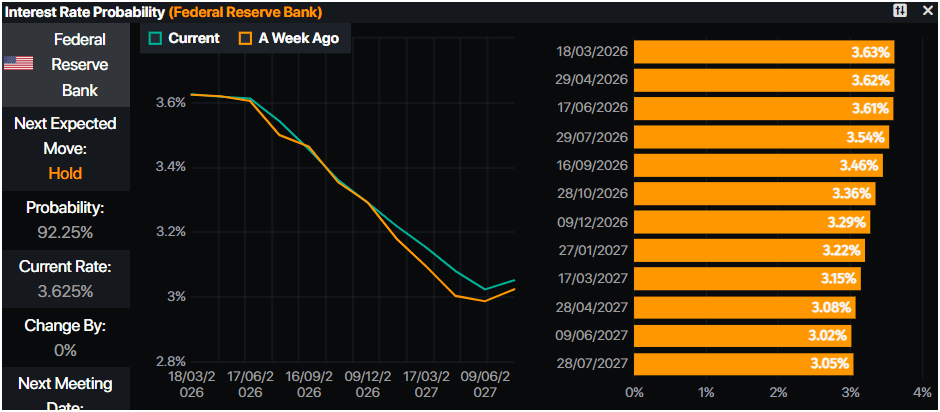940x412 pixels.
Task: Click the 3% line chart axis label
Action: 174,297
